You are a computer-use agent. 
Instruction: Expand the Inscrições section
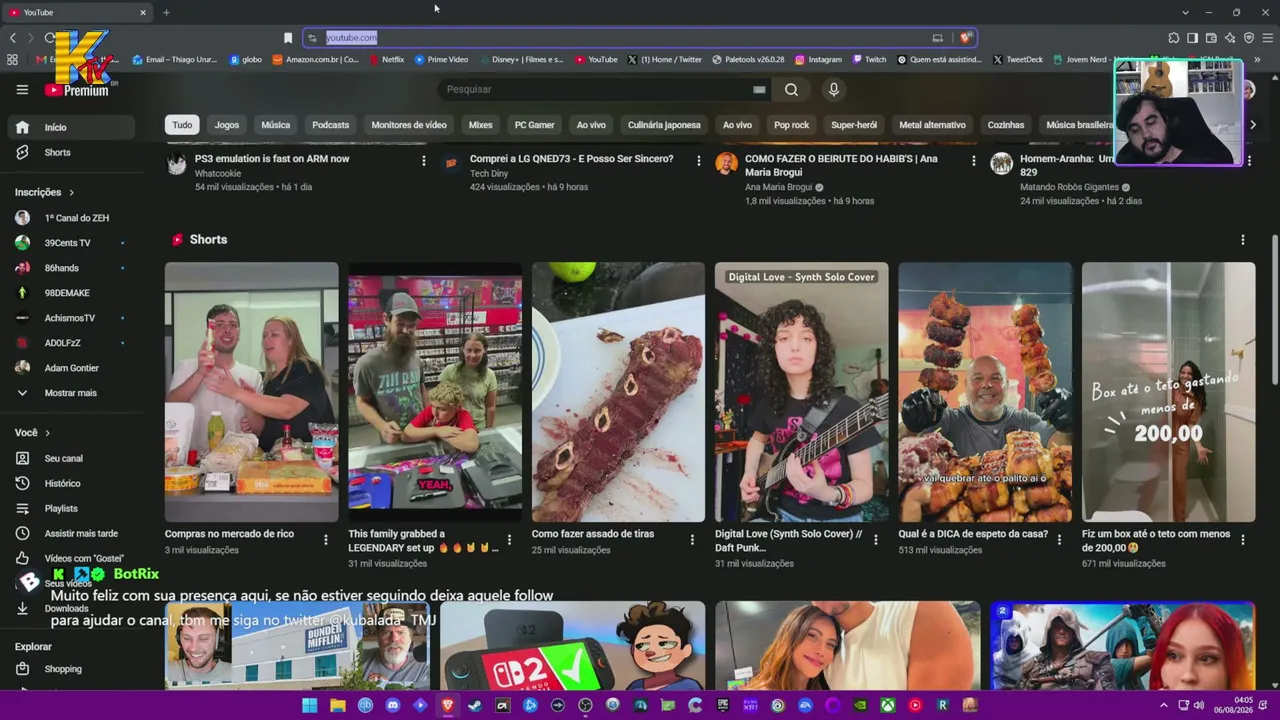click(x=45, y=192)
